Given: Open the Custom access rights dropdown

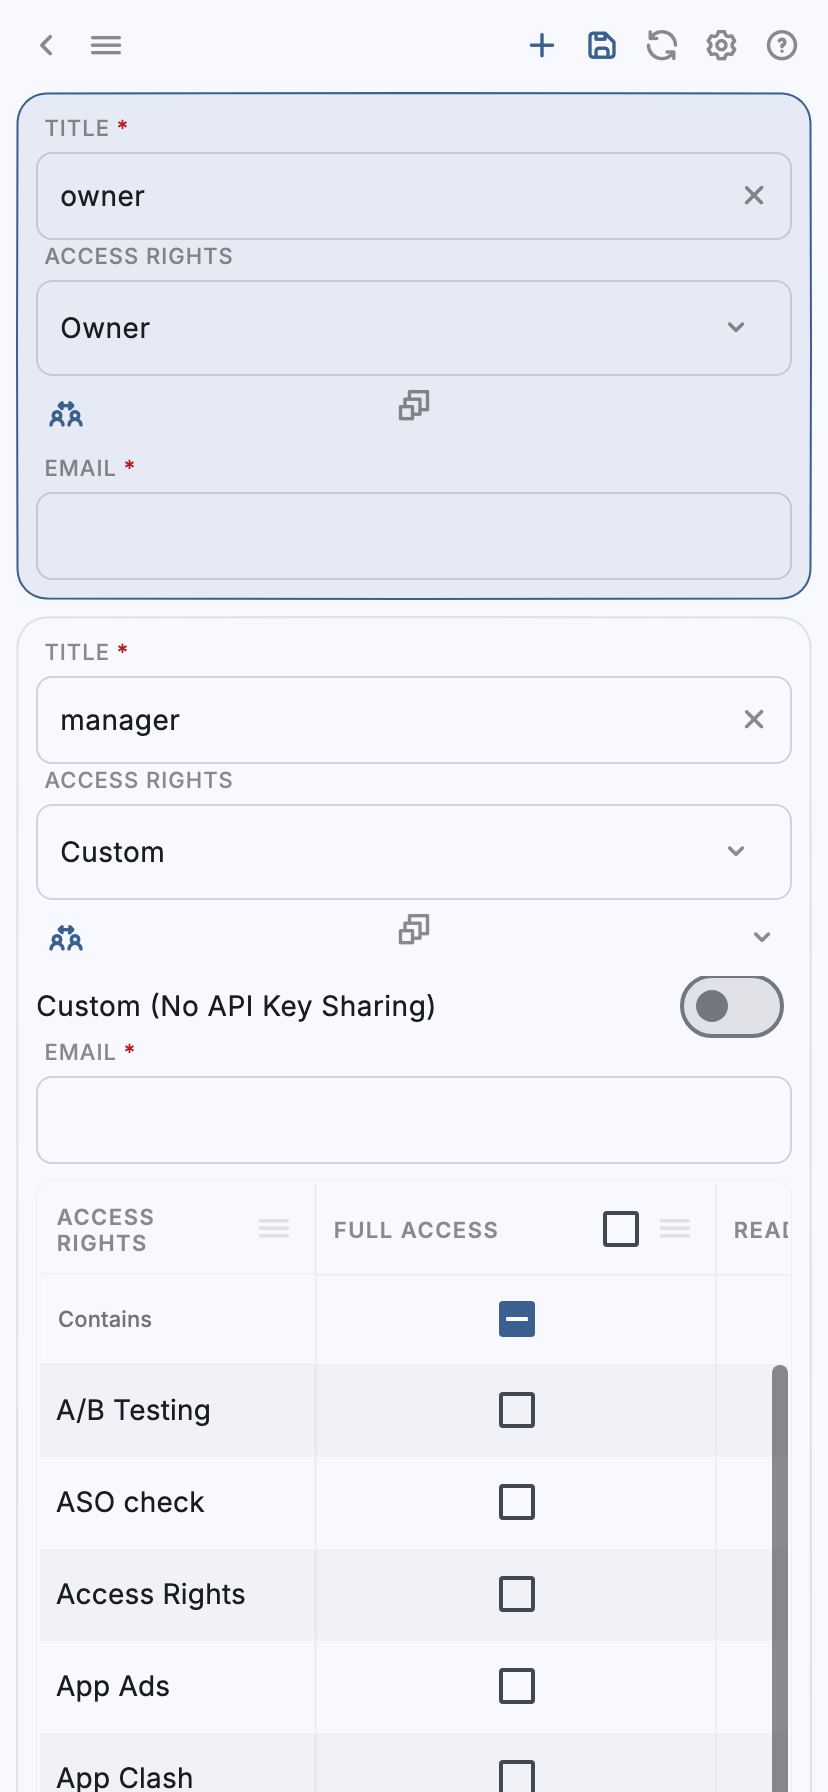Looking at the screenshot, I should [x=414, y=852].
